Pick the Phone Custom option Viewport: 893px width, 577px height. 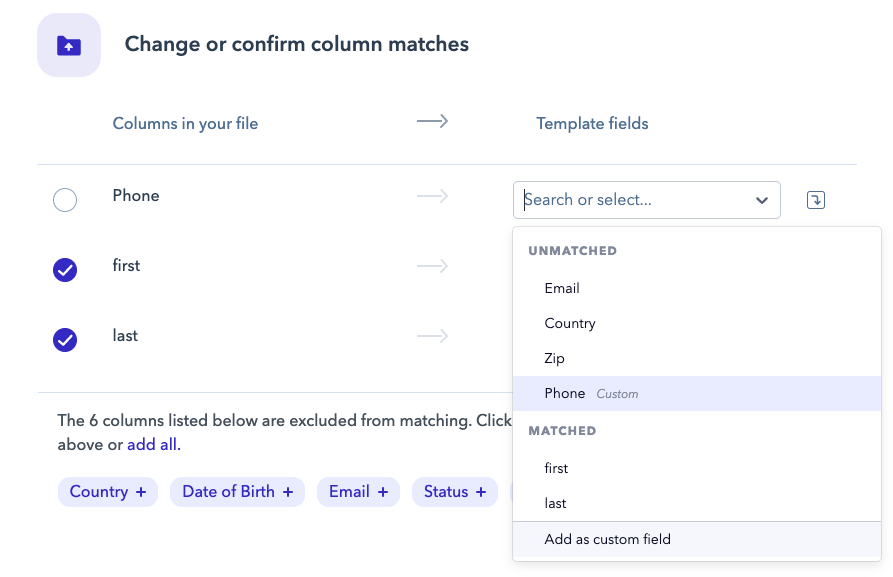click(x=590, y=393)
